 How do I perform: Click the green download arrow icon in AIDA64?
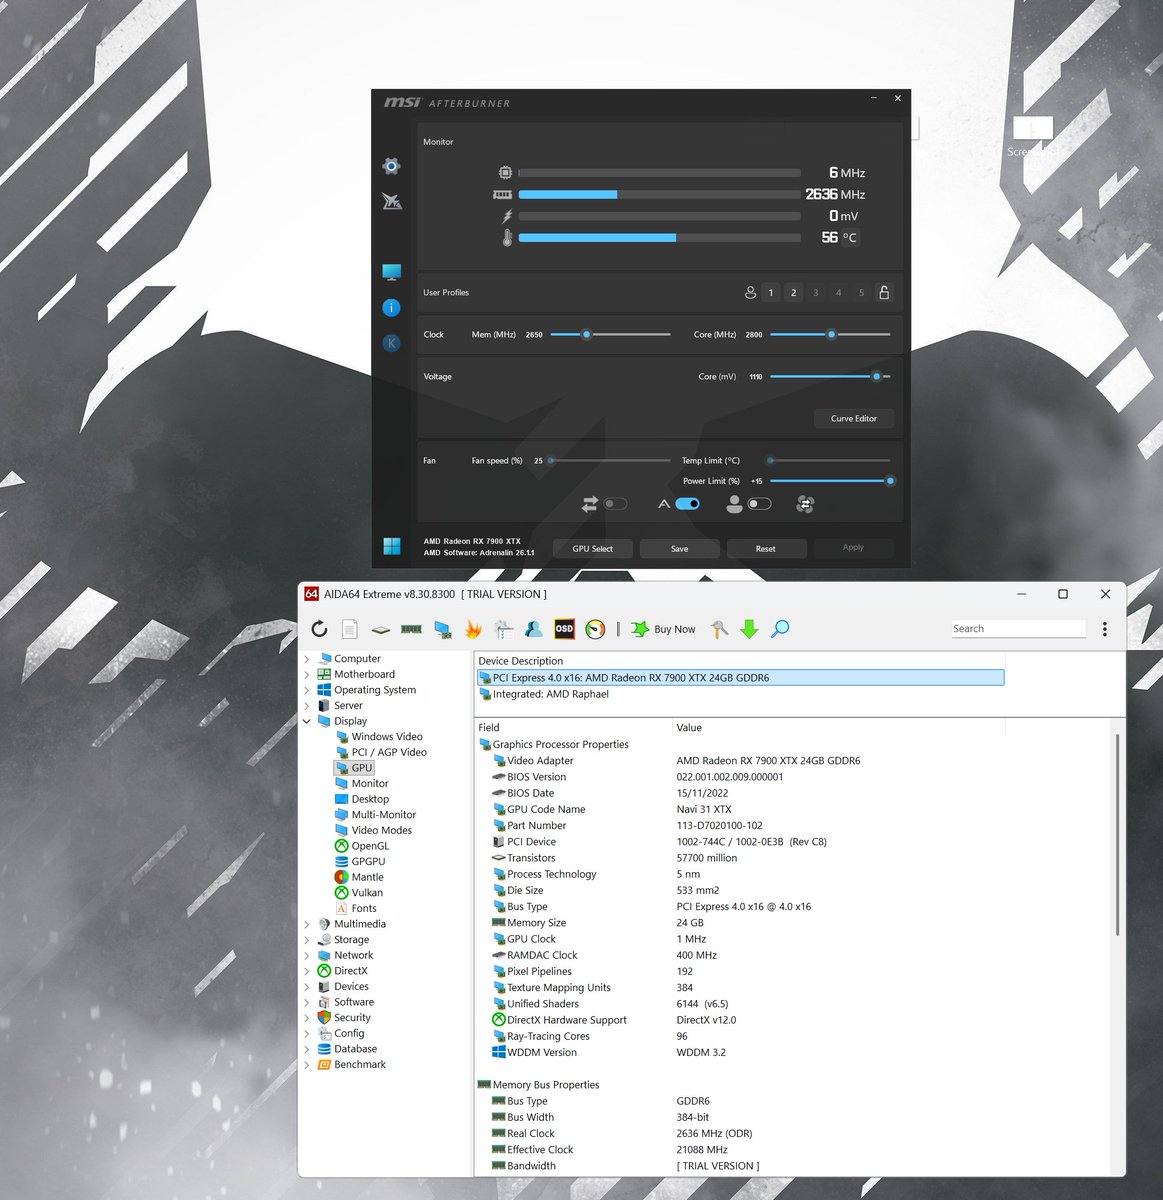[749, 629]
